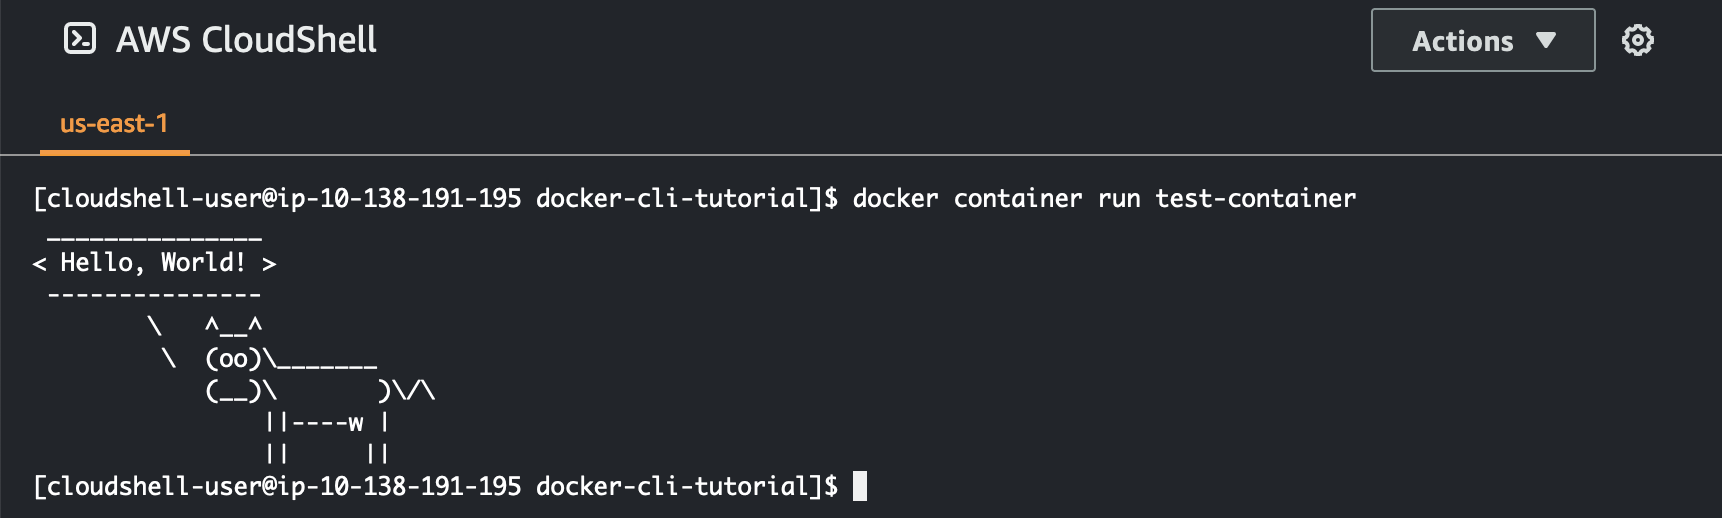1722x518 pixels.
Task: Click the cow's udder 'w' in output
Action: (356, 422)
